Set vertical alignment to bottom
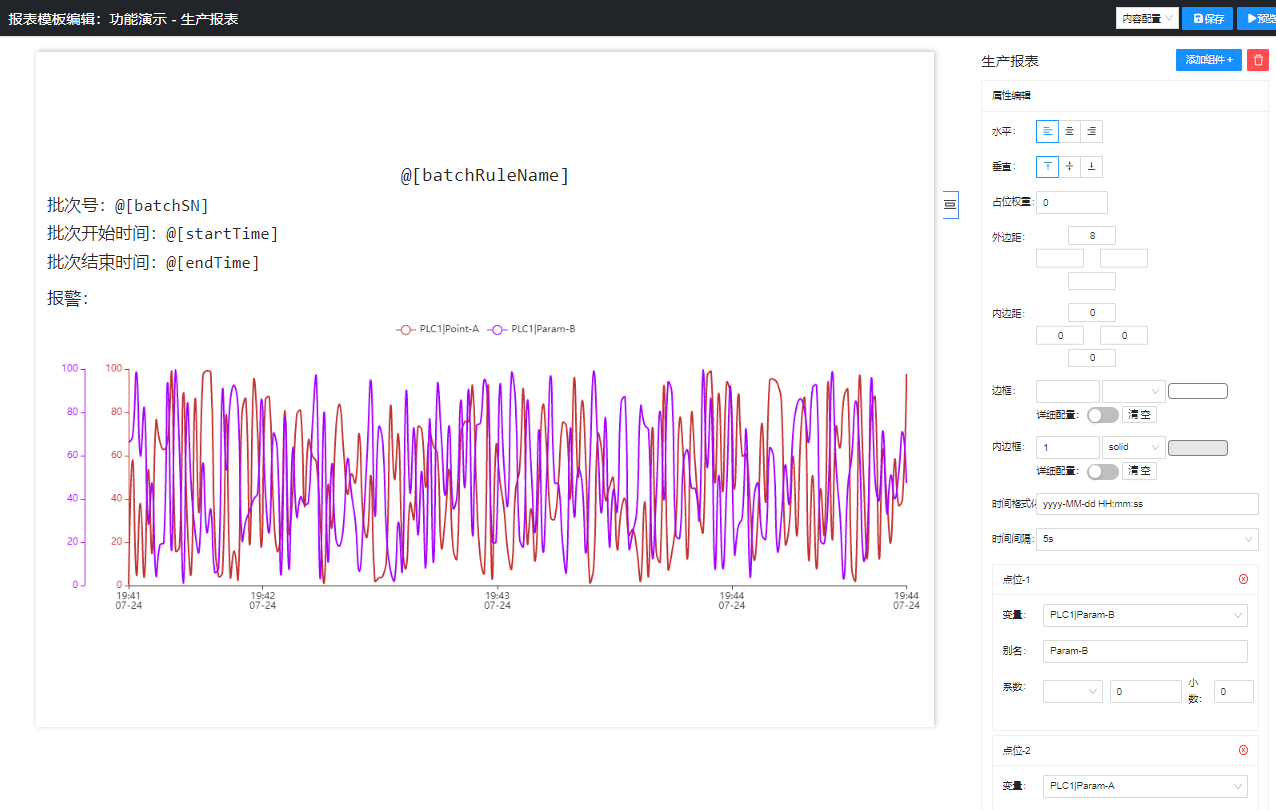 (x=1091, y=167)
